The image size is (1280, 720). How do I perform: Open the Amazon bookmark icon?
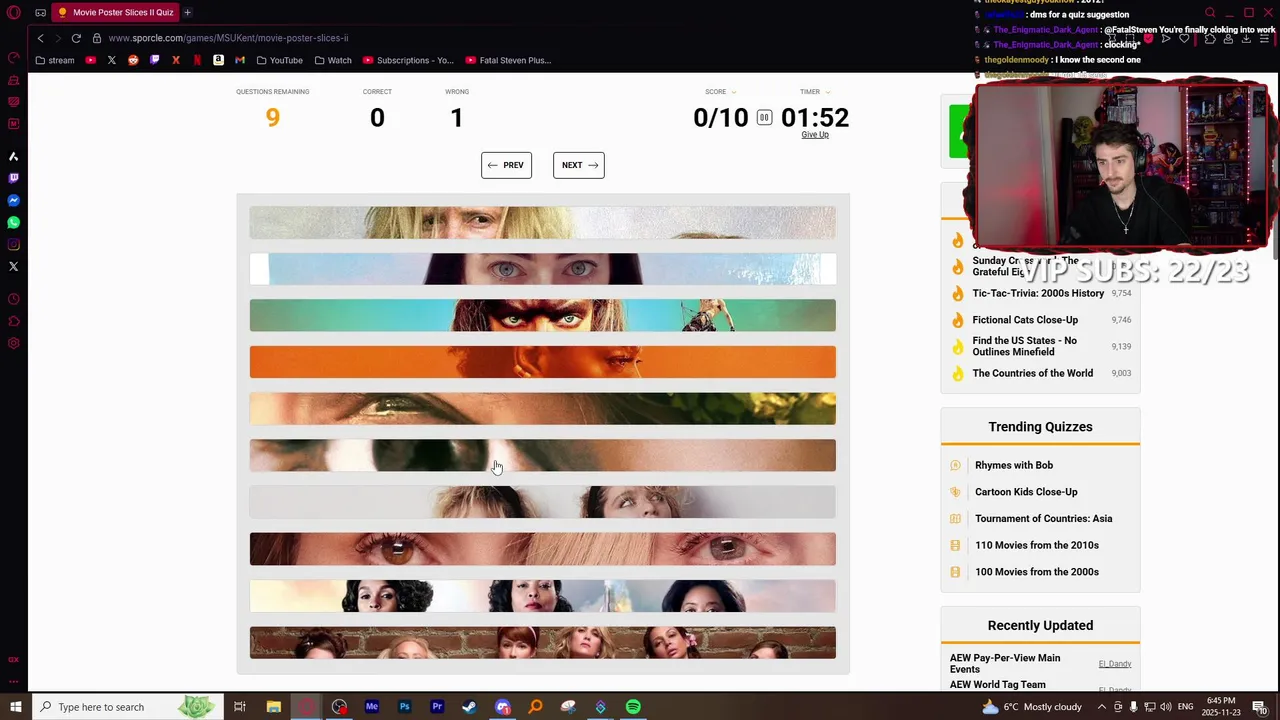(218, 60)
